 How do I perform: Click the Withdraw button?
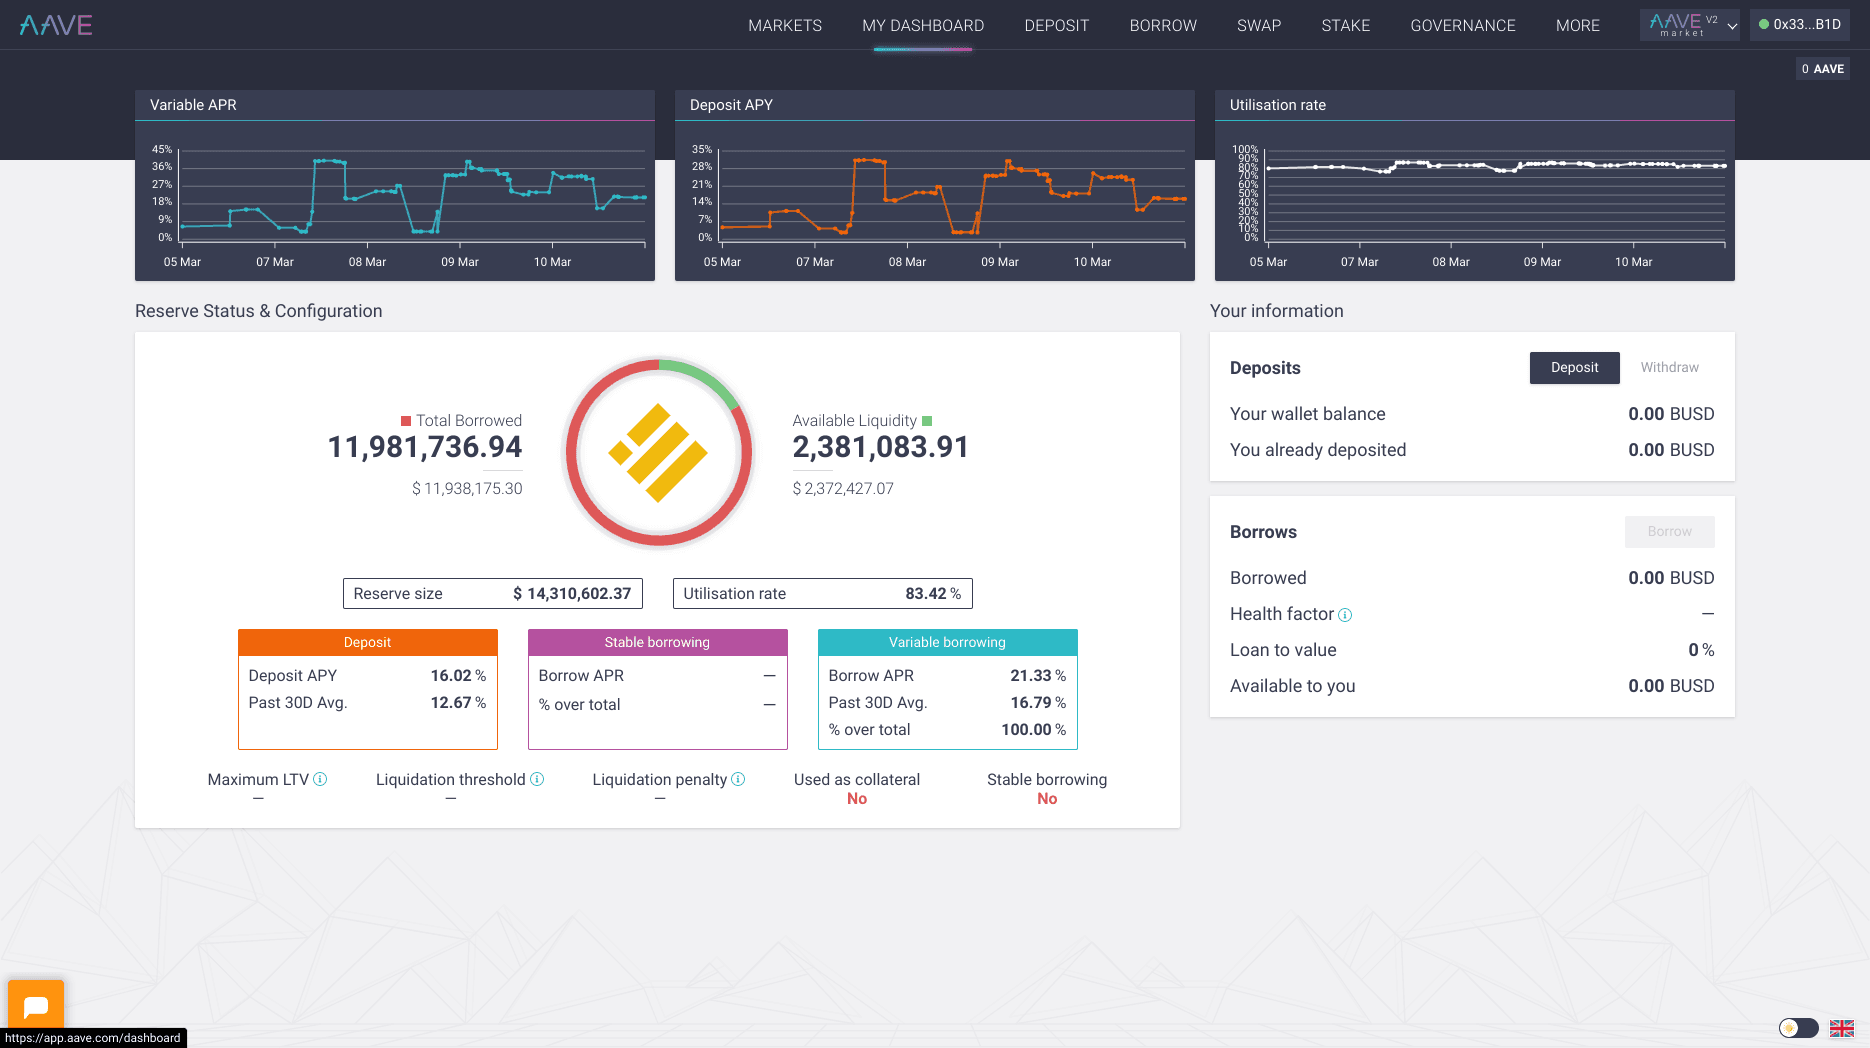1669,367
